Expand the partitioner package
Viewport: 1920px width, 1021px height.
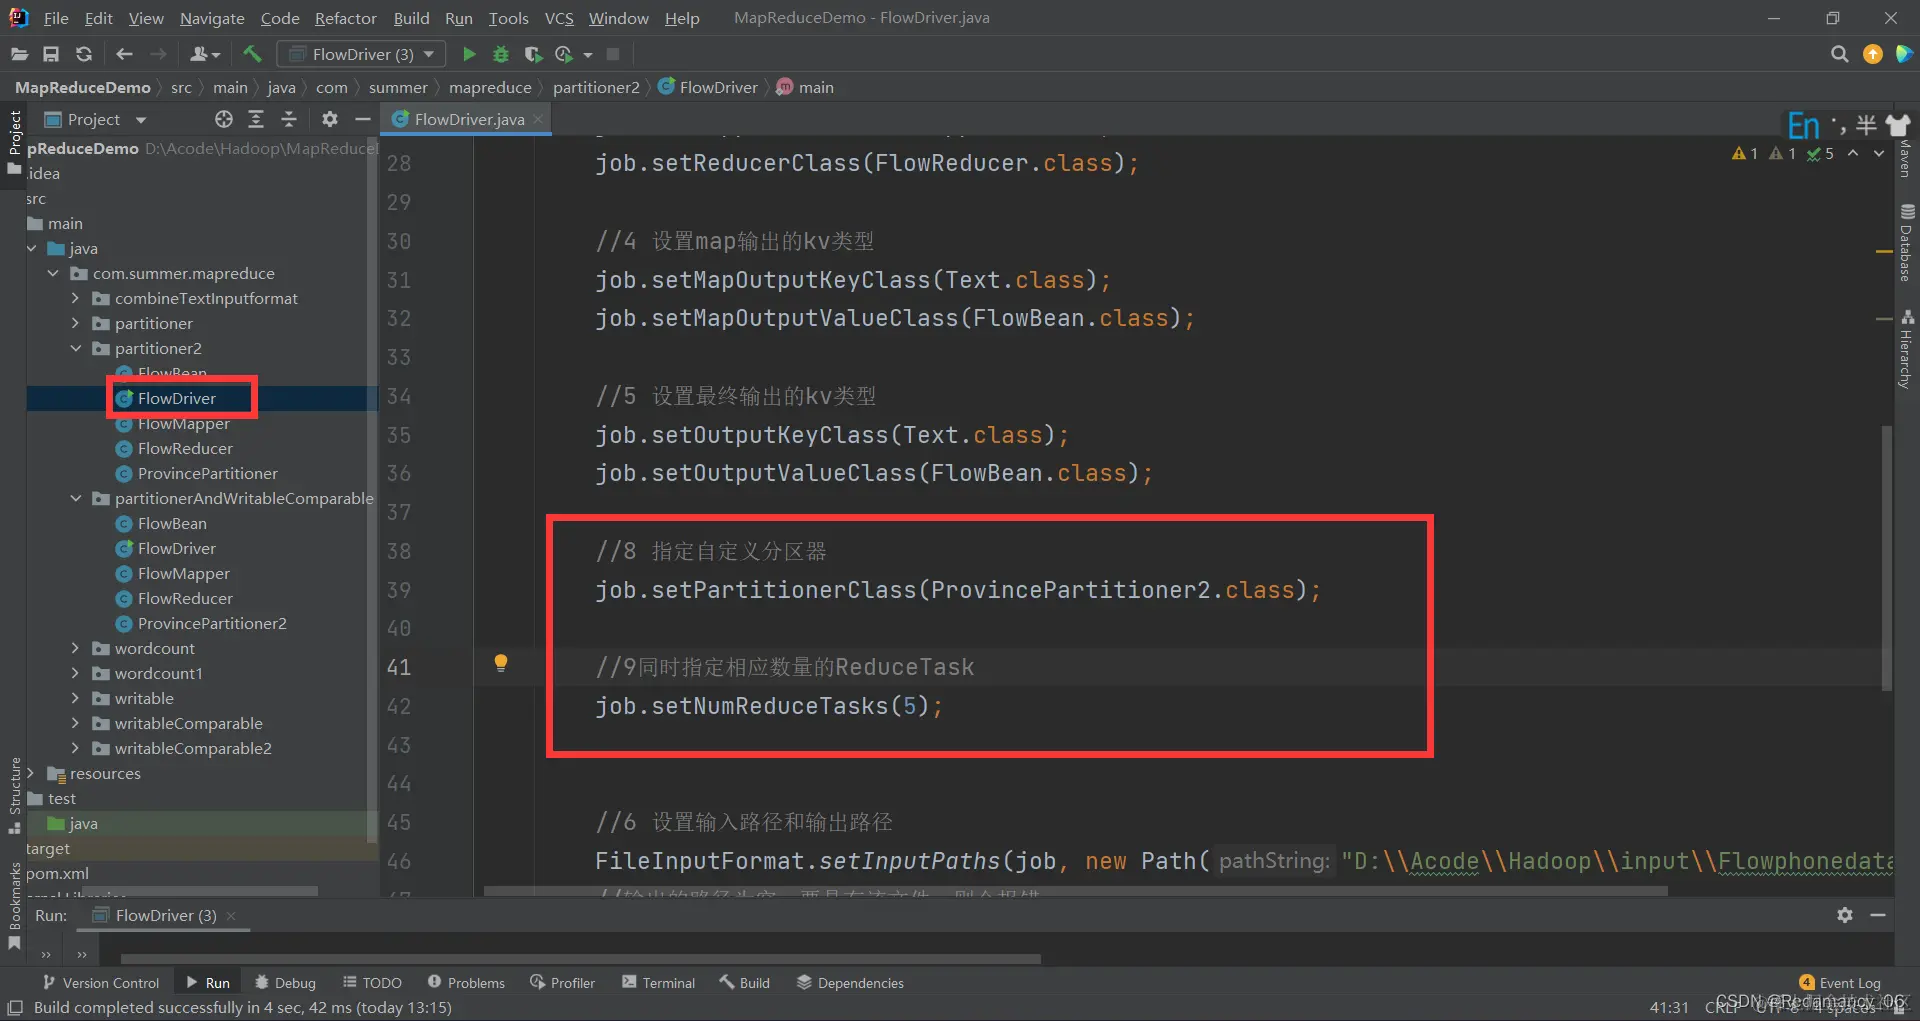(76, 323)
